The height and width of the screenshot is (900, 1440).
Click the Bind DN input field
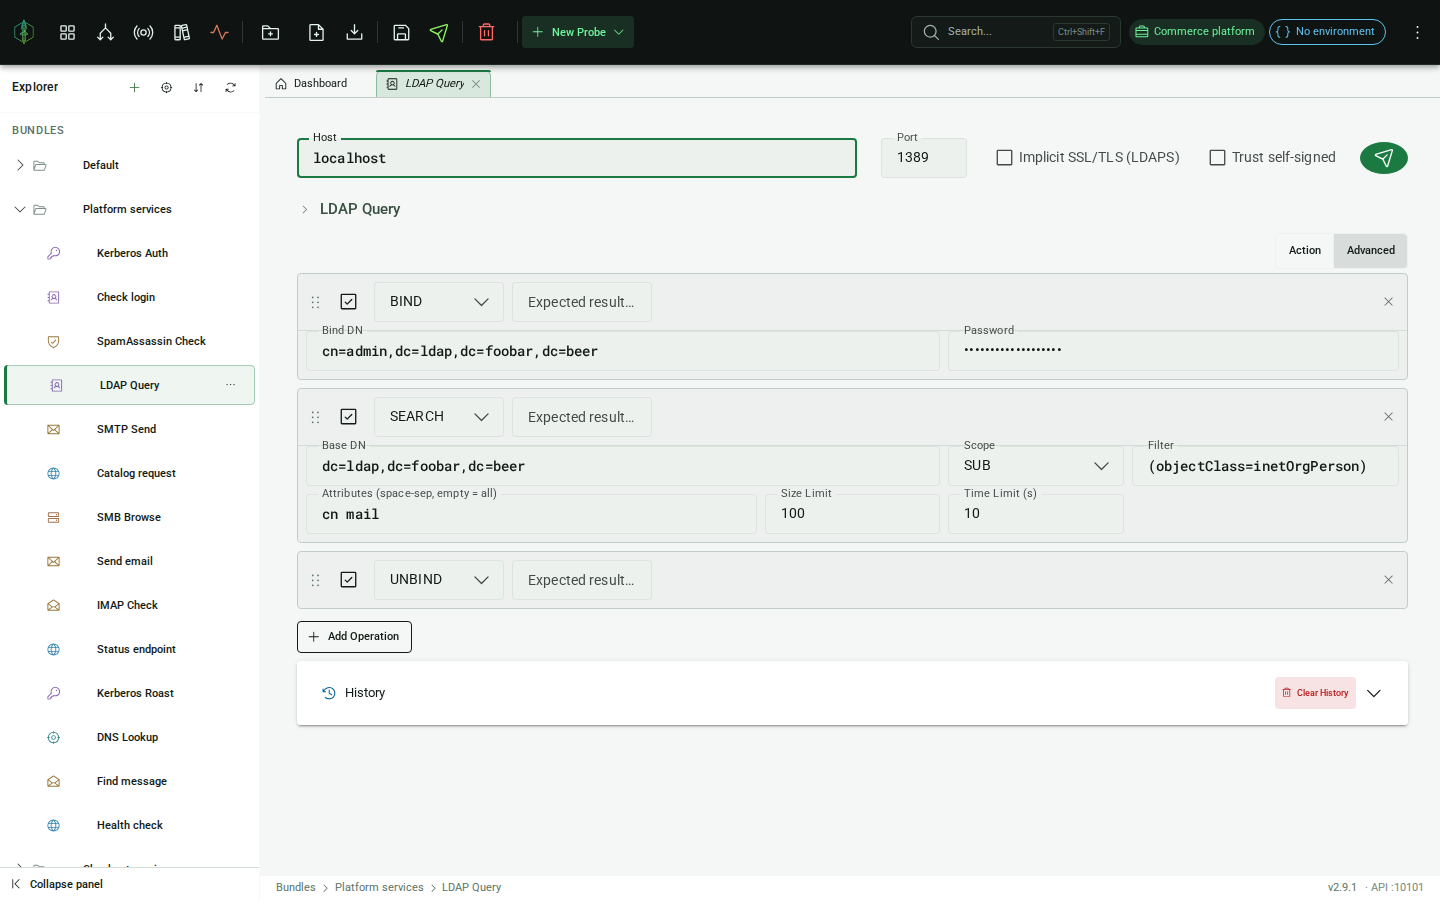pos(622,351)
